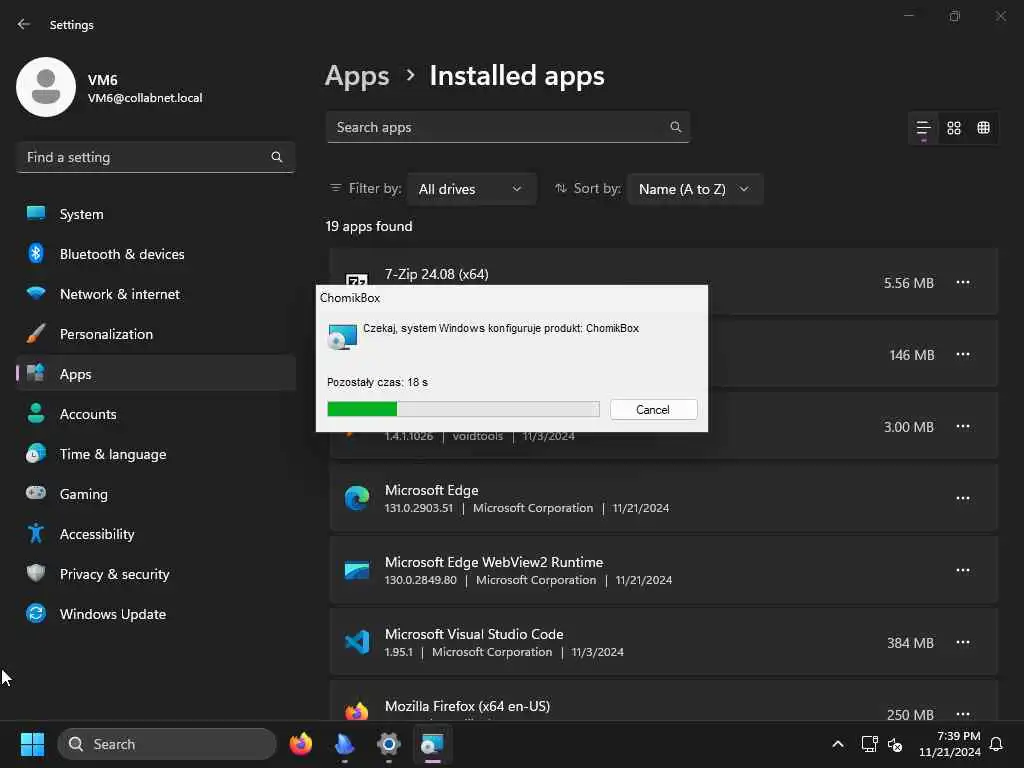This screenshot has width=1024, height=768.
Task: Click the VM6 user avatar
Action: [46, 87]
